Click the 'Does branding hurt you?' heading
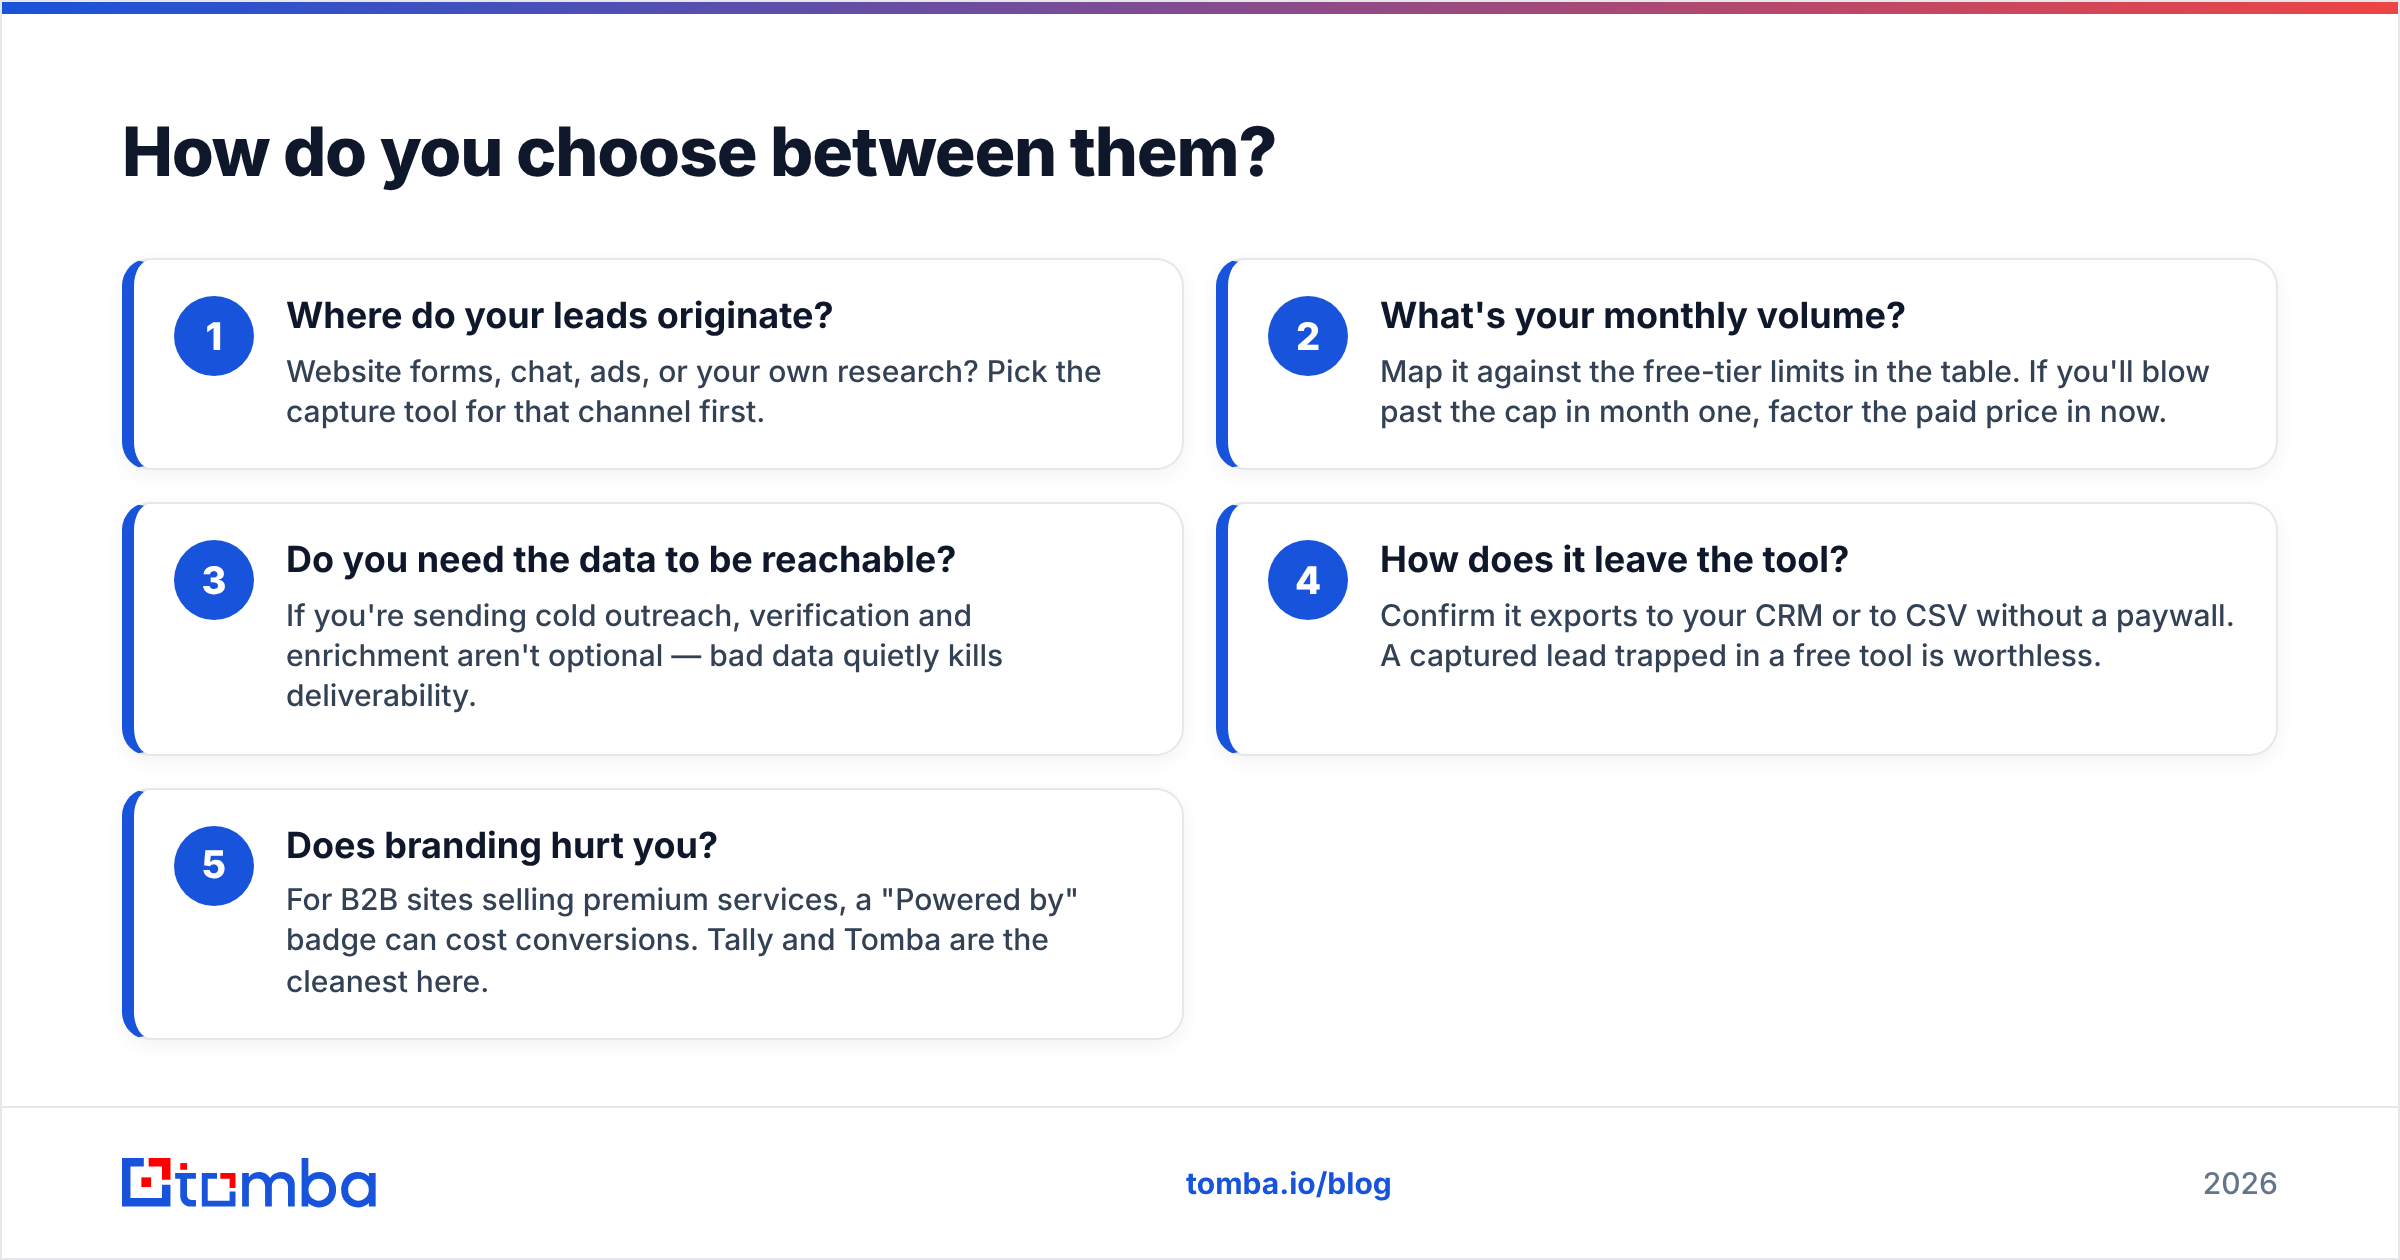This screenshot has height=1260, width=2400. click(x=502, y=846)
